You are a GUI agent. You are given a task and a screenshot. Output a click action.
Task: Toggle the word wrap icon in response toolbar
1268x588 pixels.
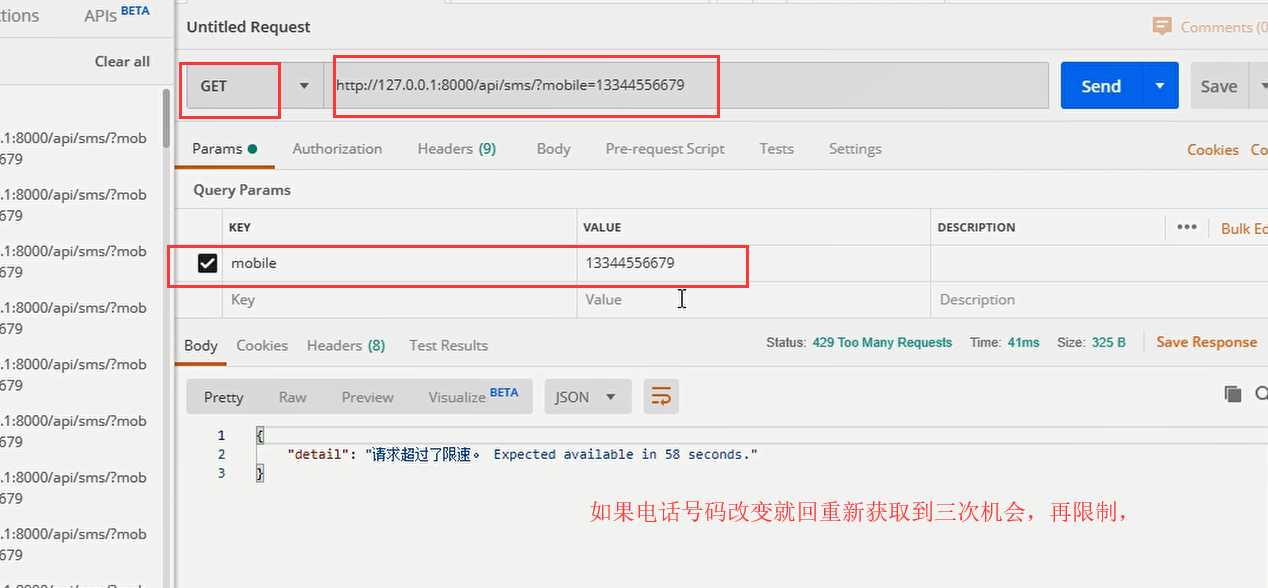click(661, 397)
